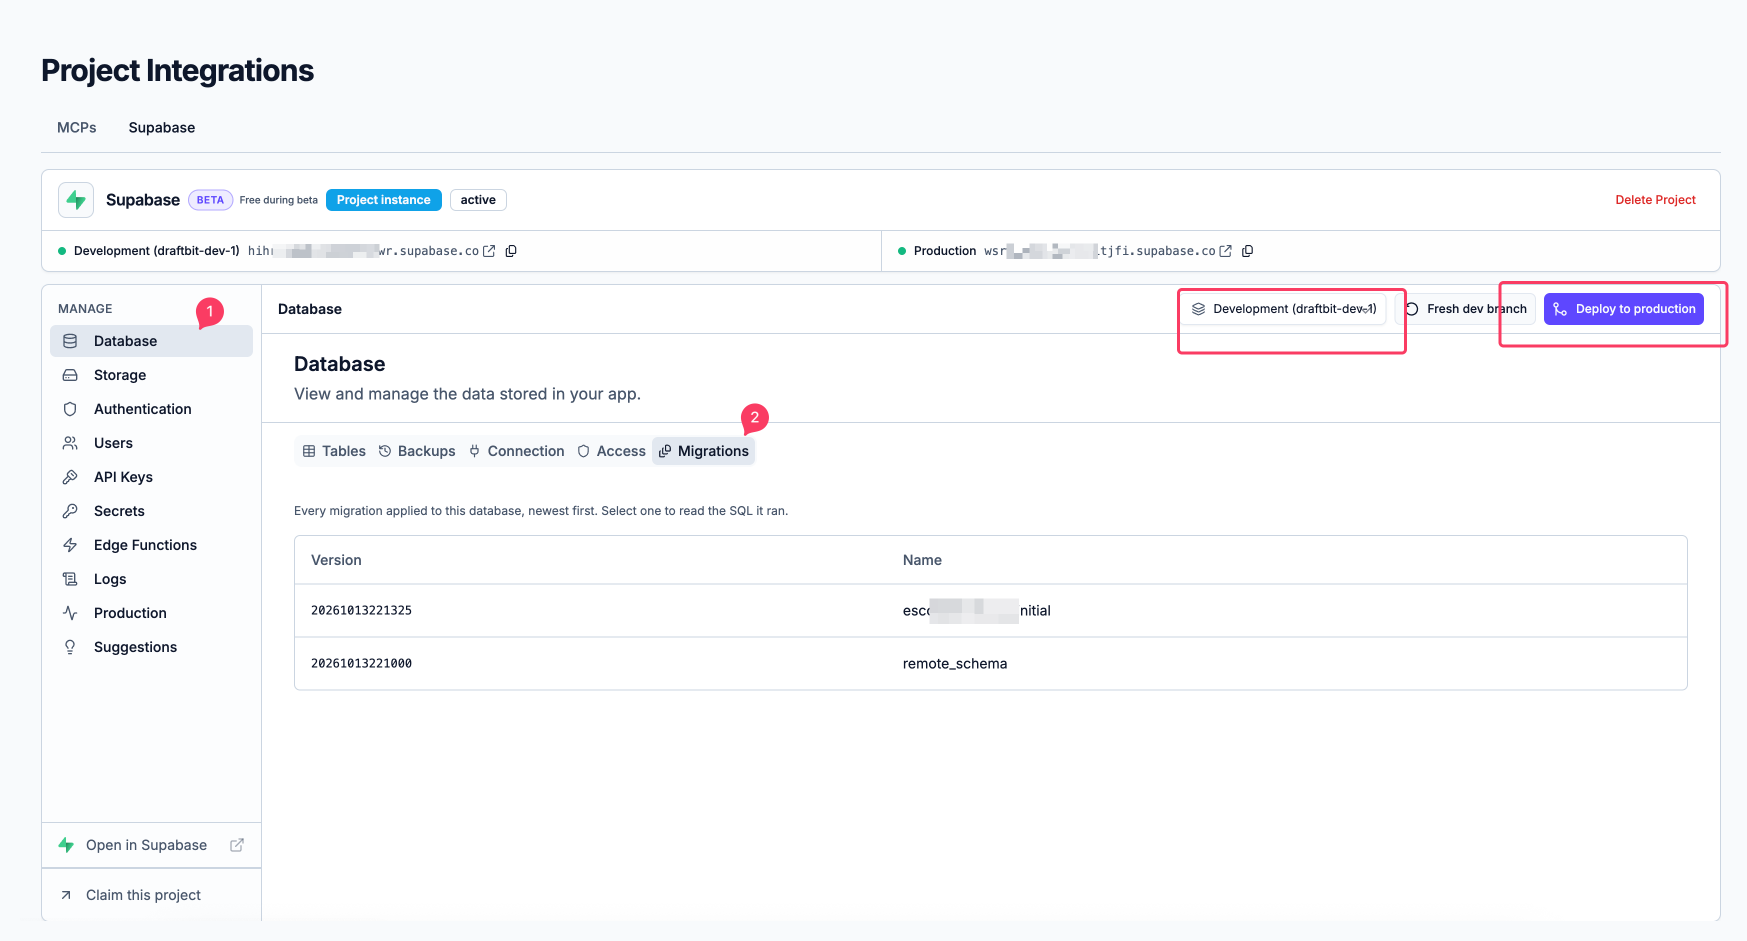
Task: Click the Suggestions lightbulb icon
Action: tap(70, 647)
